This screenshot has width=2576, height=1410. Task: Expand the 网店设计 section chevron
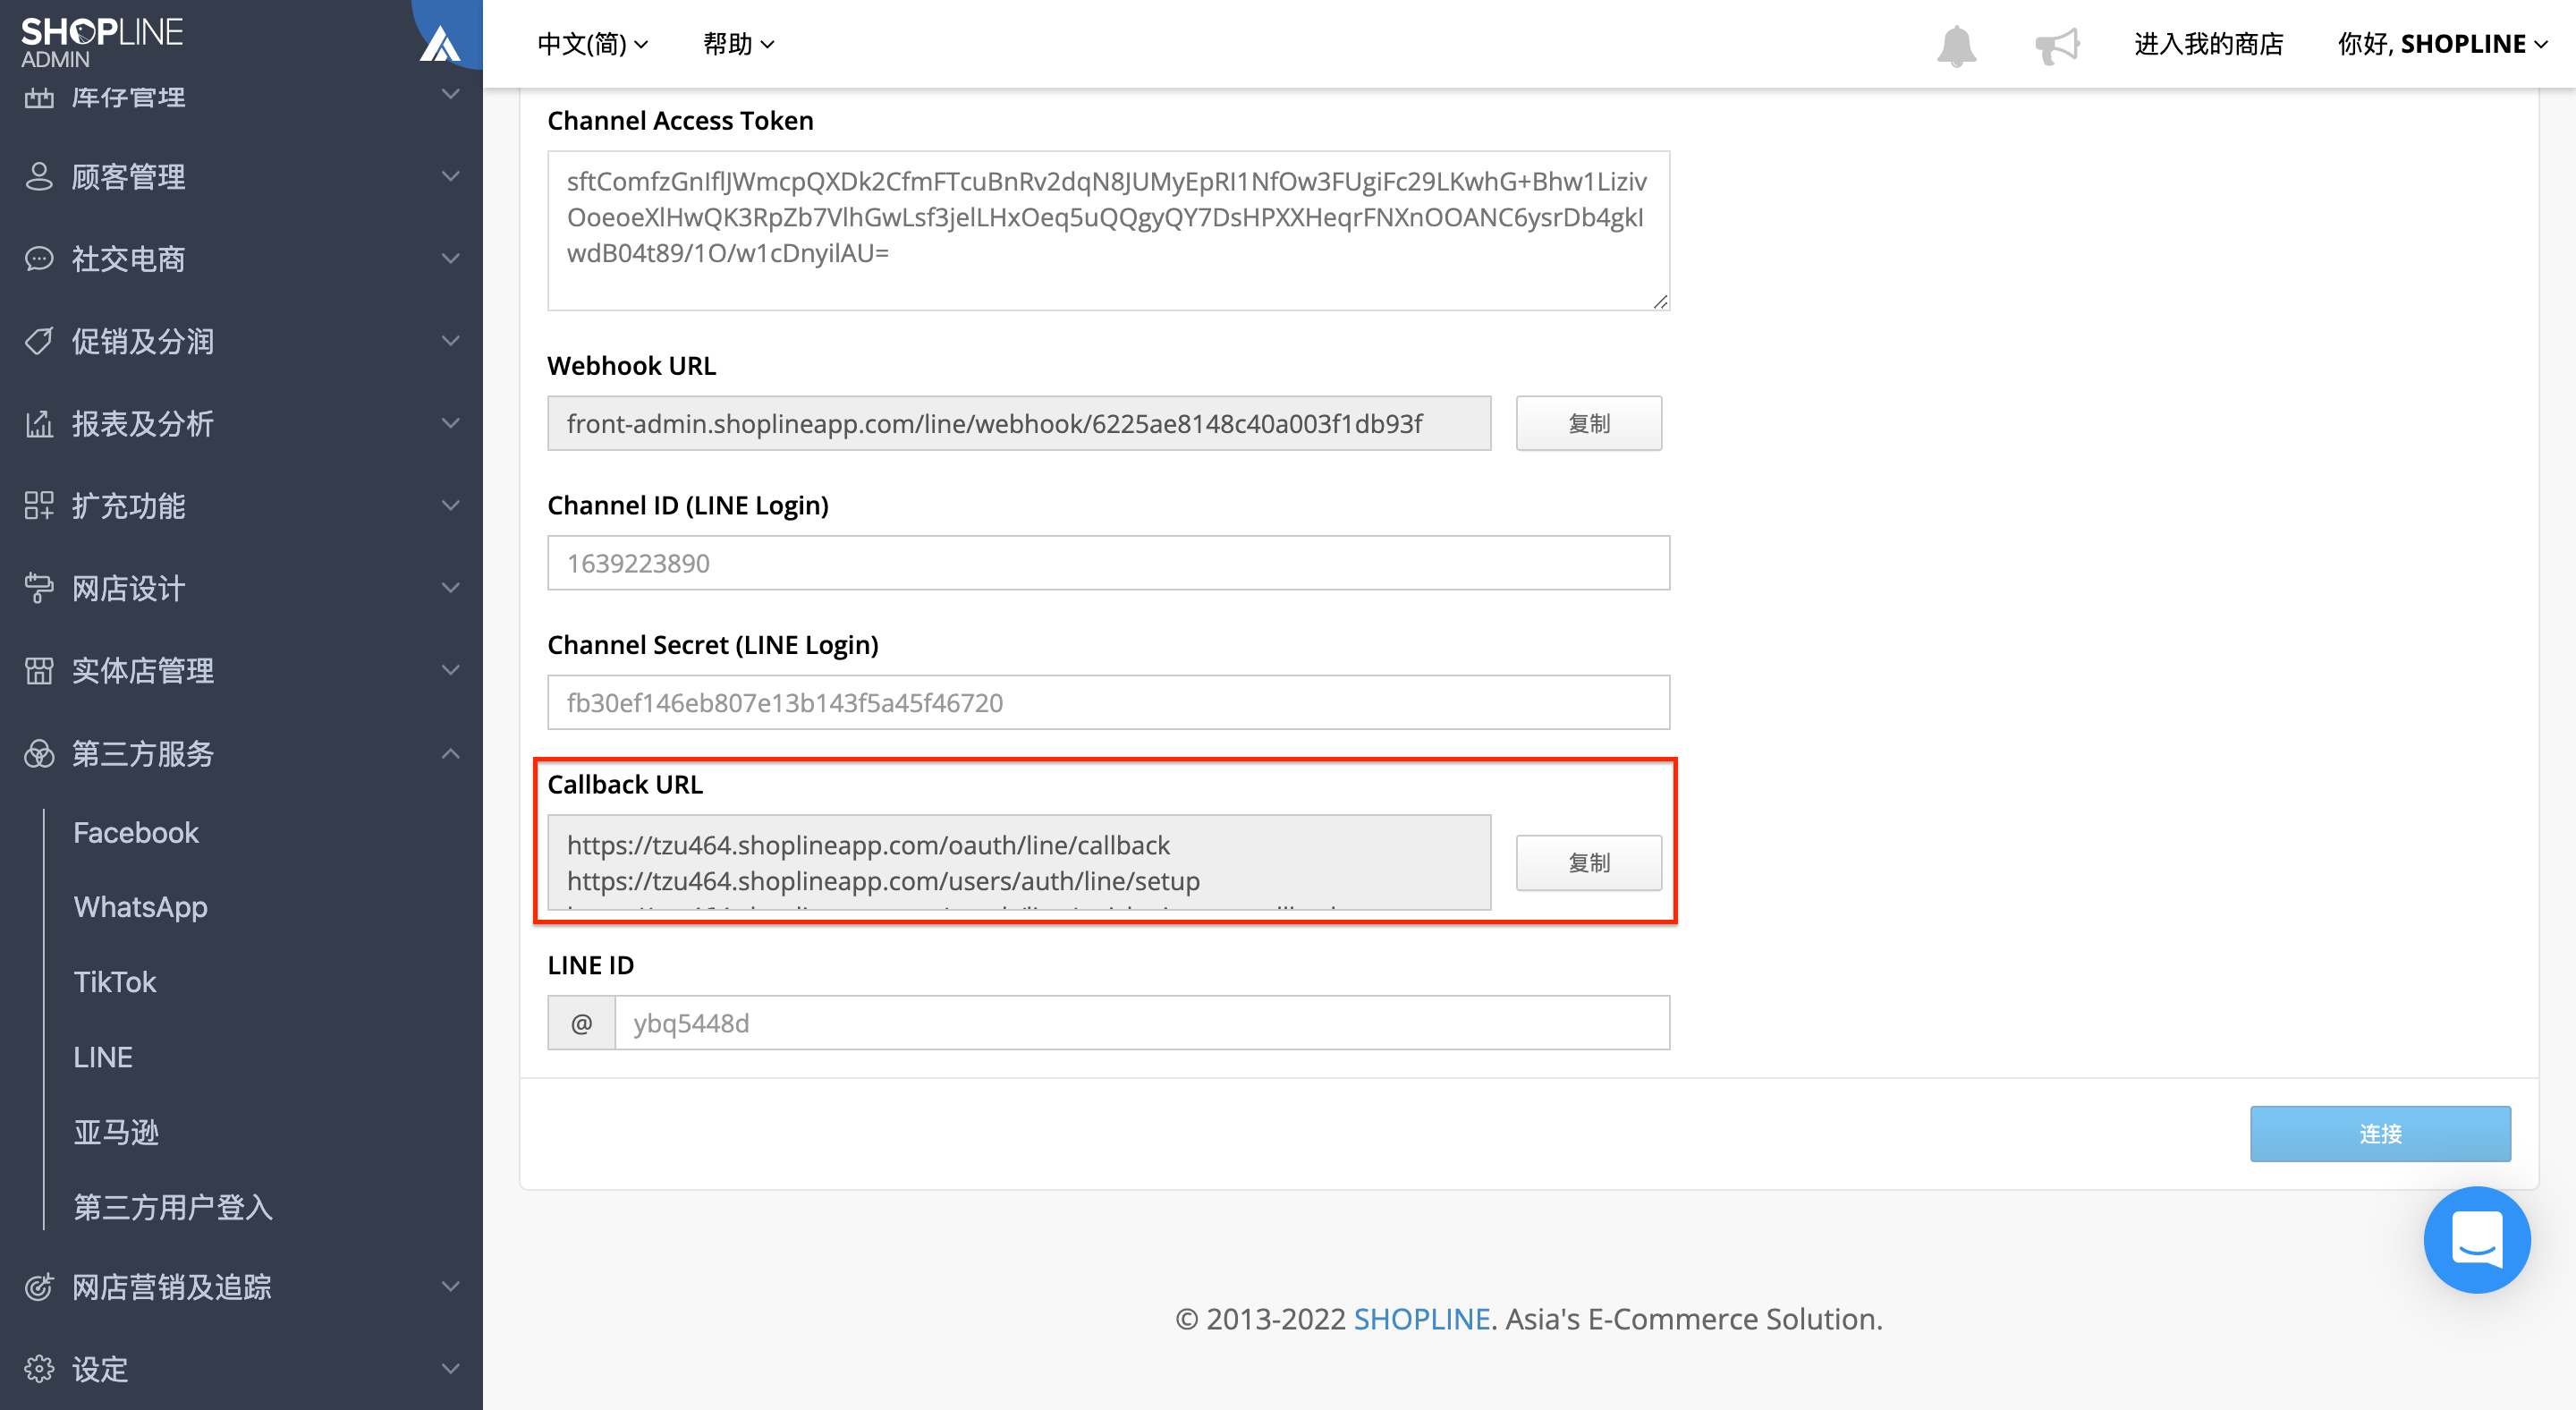point(451,587)
